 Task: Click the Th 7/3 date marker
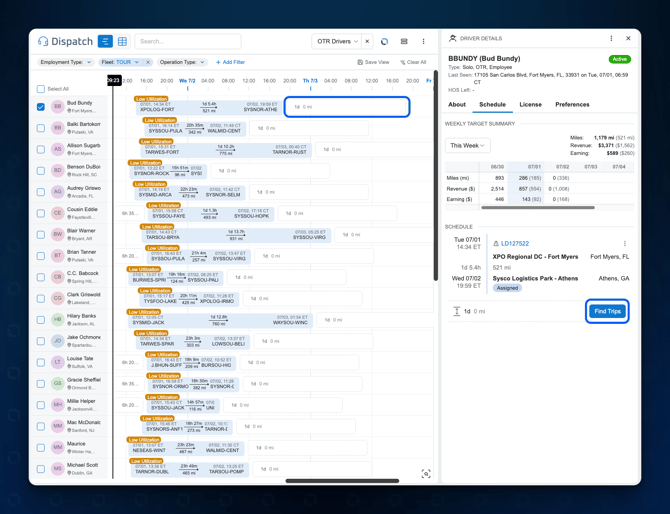[310, 80]
